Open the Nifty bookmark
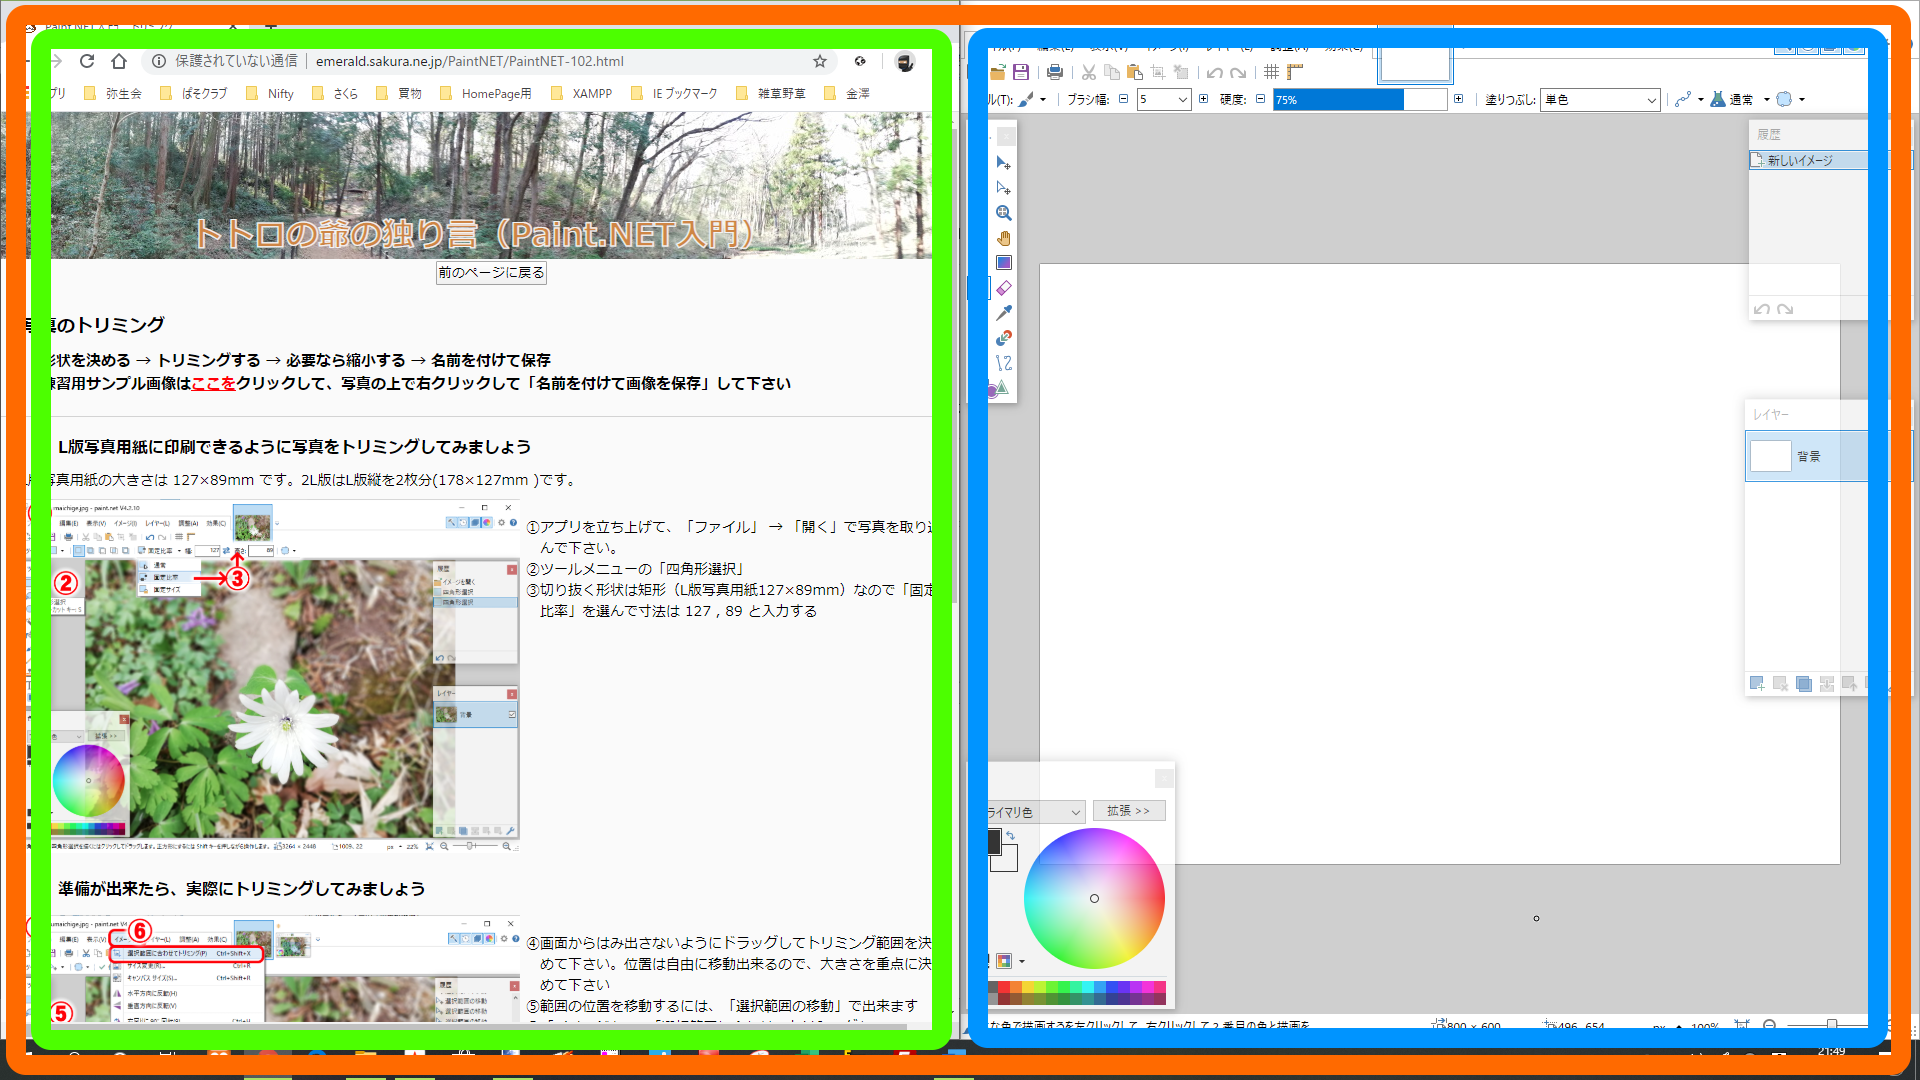The width and height of the screenshot is (1920, 1080). tap(270, 93)
